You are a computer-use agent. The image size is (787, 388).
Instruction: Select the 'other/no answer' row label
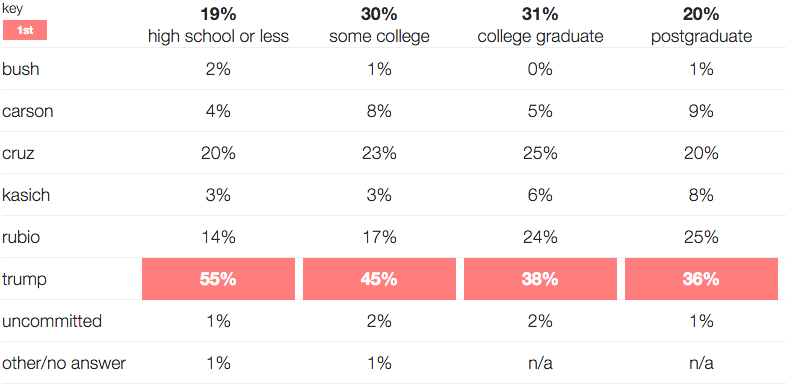coord(64,363)
